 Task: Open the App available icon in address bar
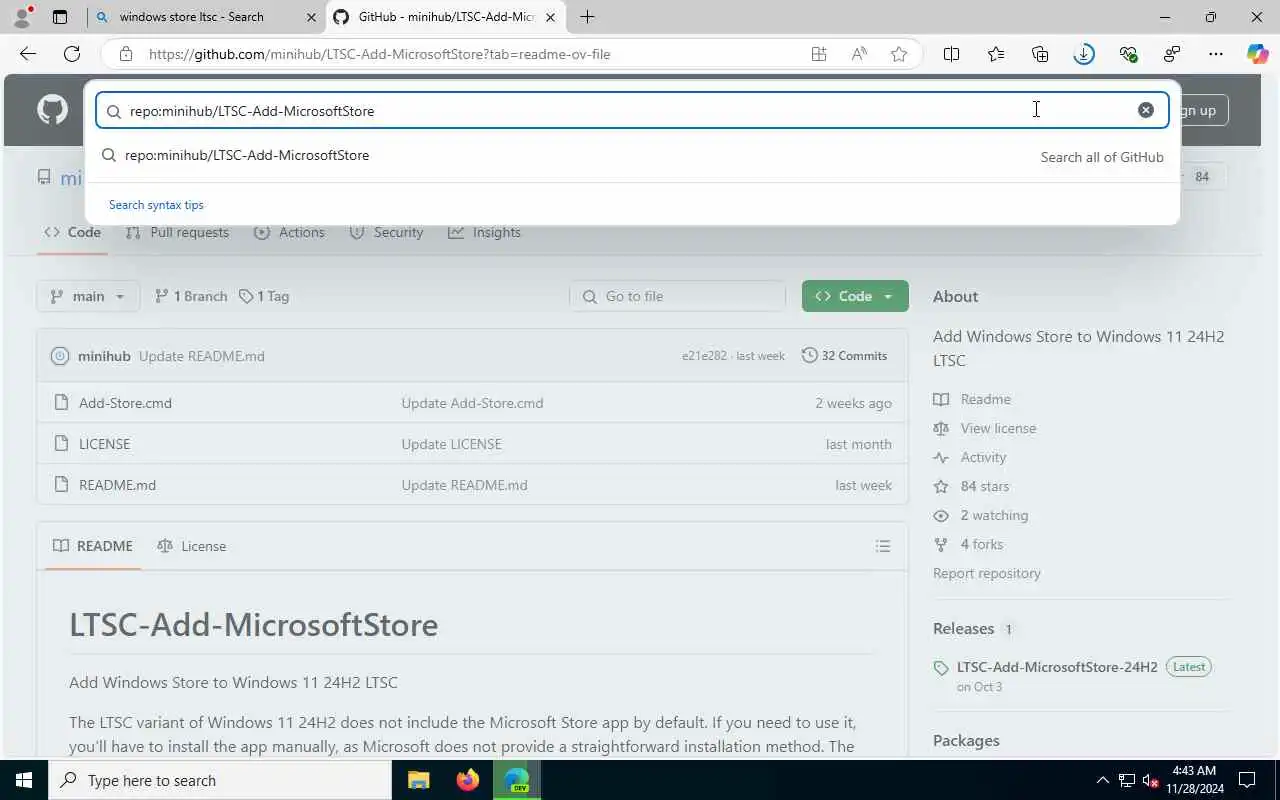click(819, 54)
